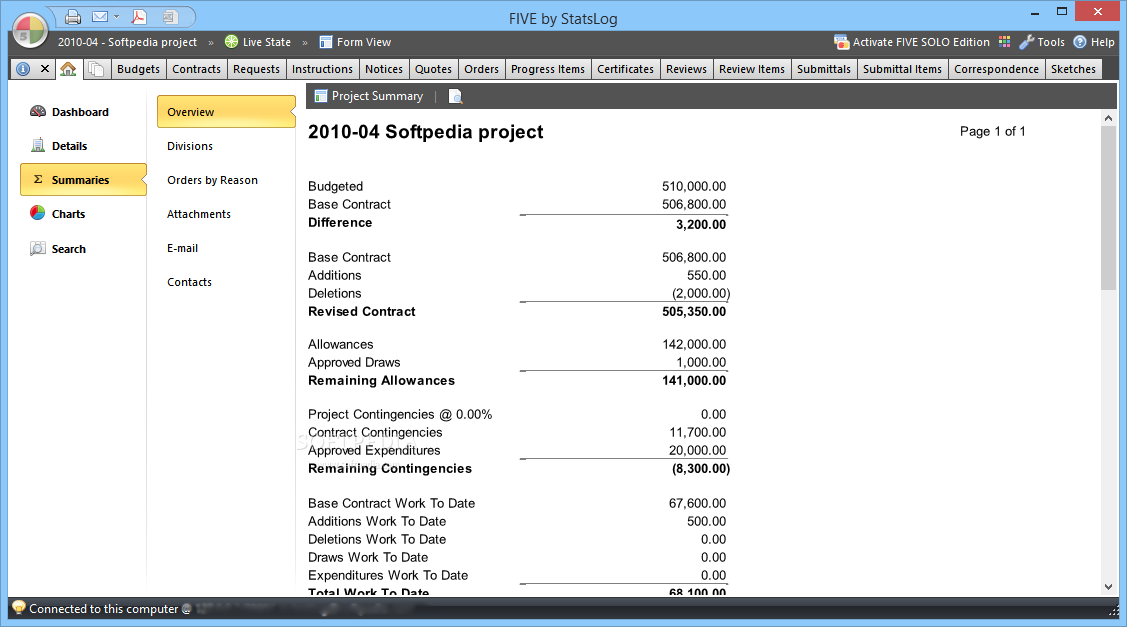Screen dimensions: 1127x627
Task: Click the print preview page icon
Action: 455,96
